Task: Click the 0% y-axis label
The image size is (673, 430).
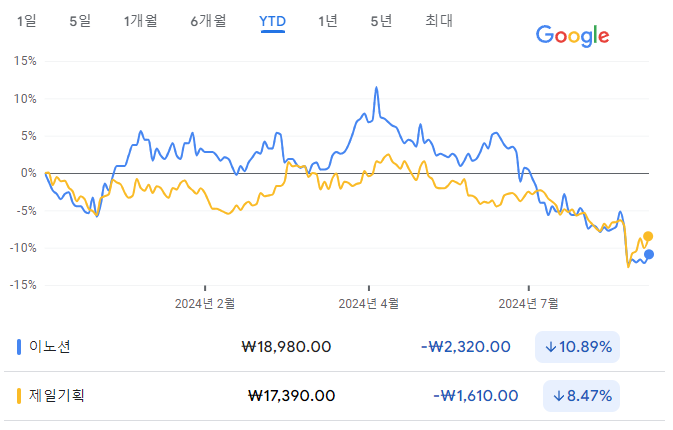Action: coord(28,173)
